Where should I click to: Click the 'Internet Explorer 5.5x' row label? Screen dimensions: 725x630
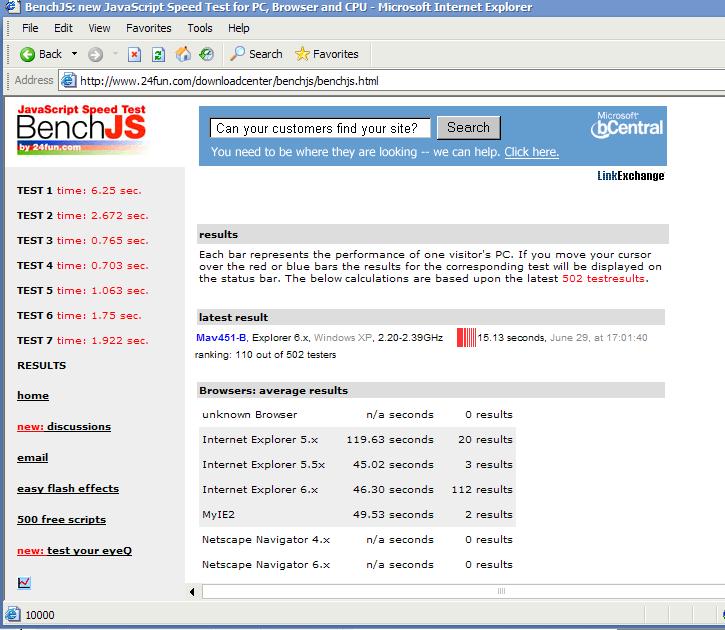coord(264,465)
